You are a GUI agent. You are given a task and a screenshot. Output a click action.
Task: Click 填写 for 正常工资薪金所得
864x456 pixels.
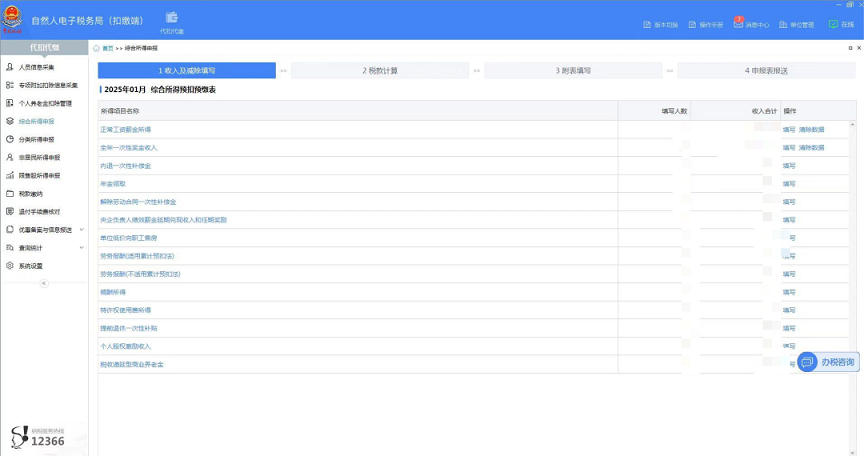pyautogui.click(x=789, y=130)
